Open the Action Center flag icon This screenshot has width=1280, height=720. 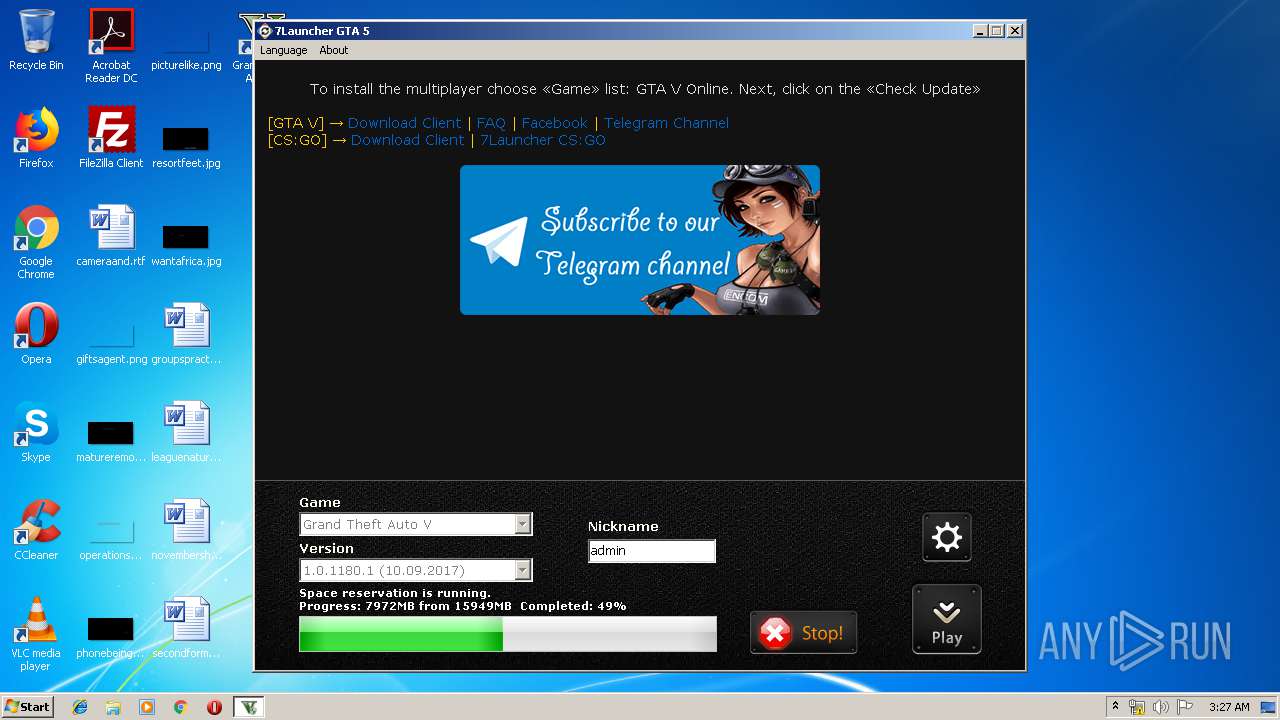pos(1185,707)
